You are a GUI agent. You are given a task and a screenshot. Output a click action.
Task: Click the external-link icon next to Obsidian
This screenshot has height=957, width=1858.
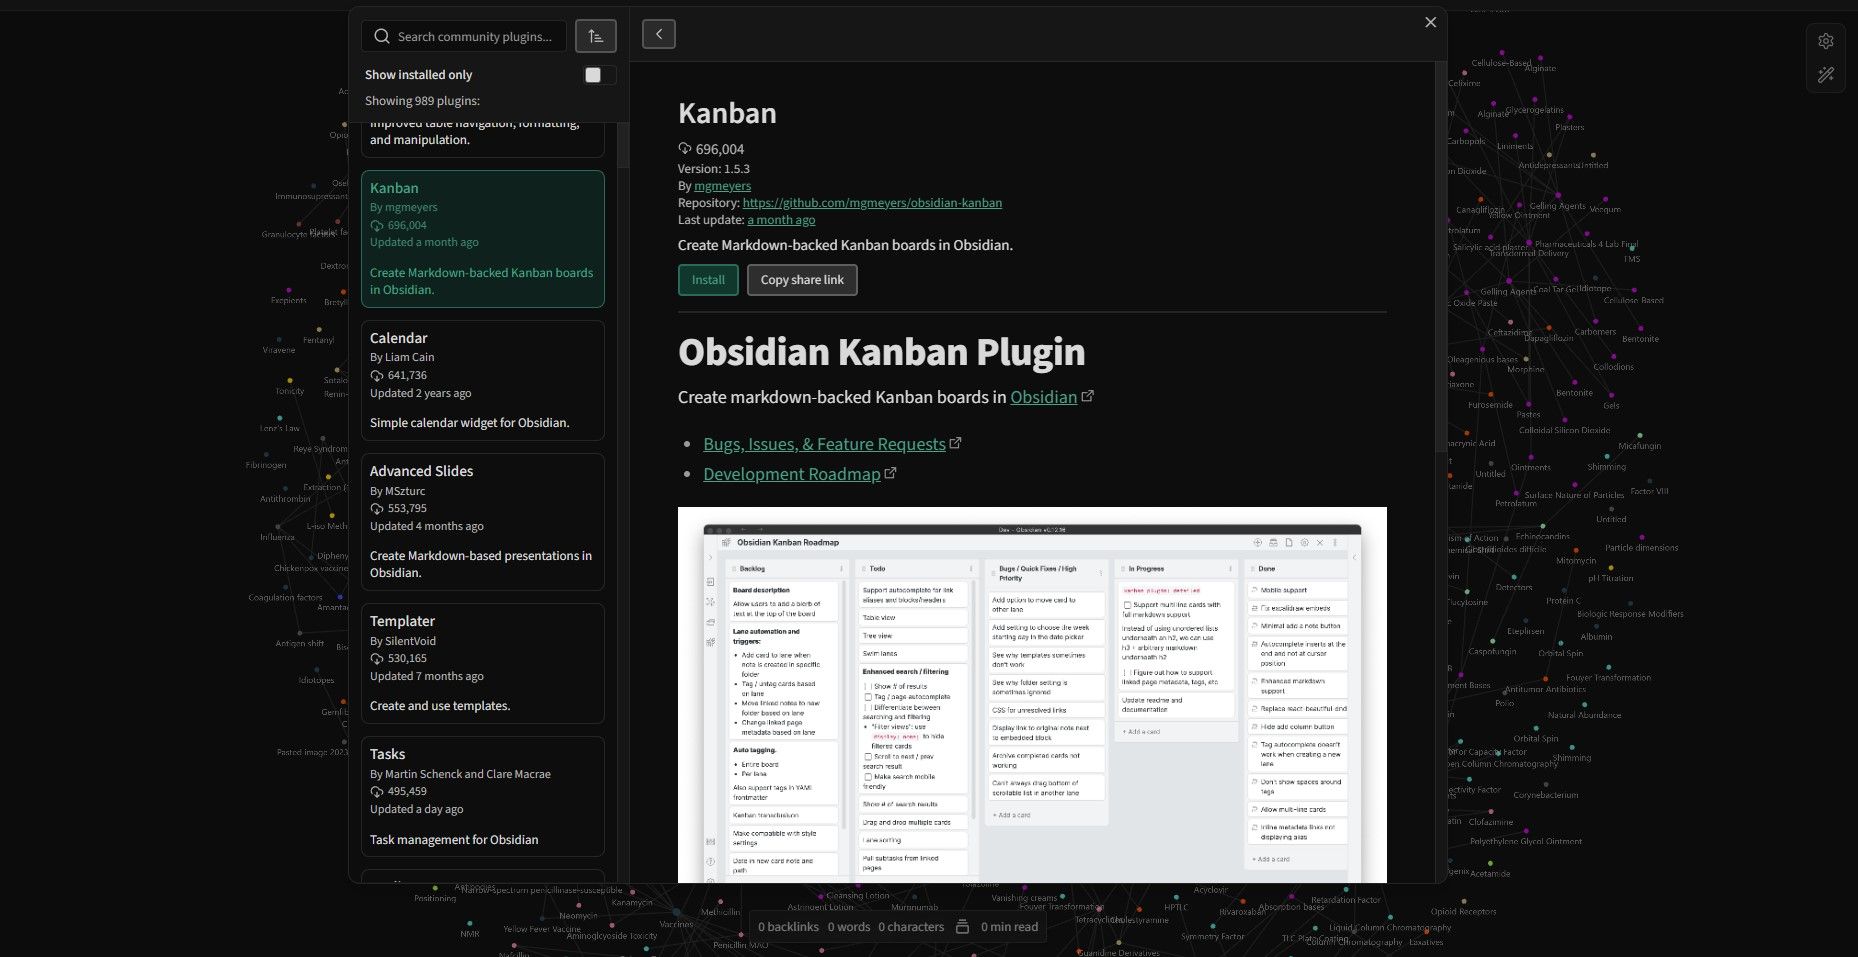pyautogui.click(x=1088, y=396)
